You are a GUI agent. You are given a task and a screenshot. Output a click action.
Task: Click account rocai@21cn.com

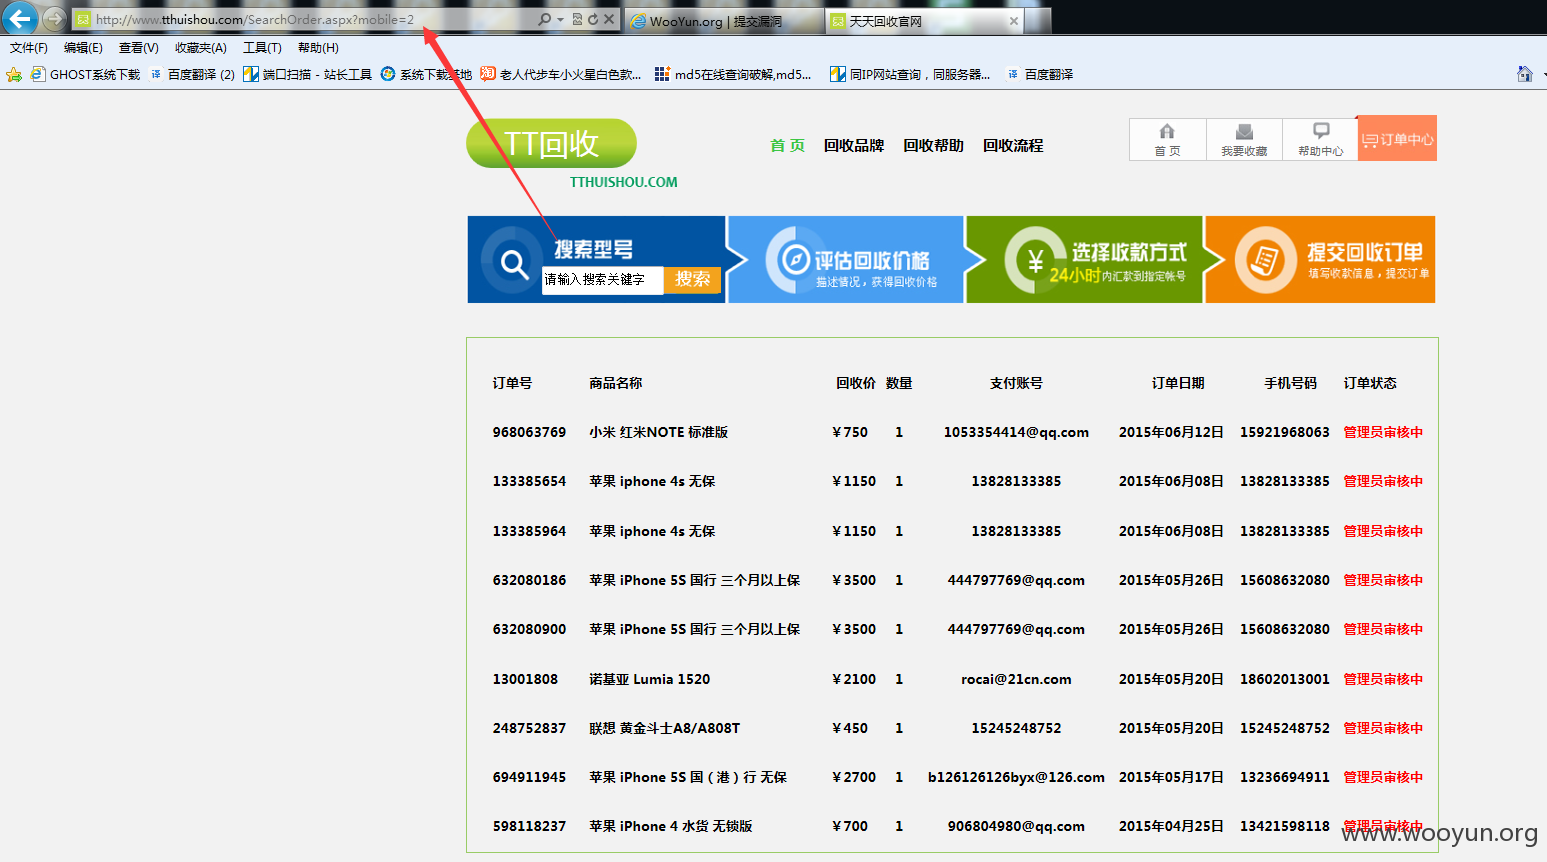(x=1016, y=679)
